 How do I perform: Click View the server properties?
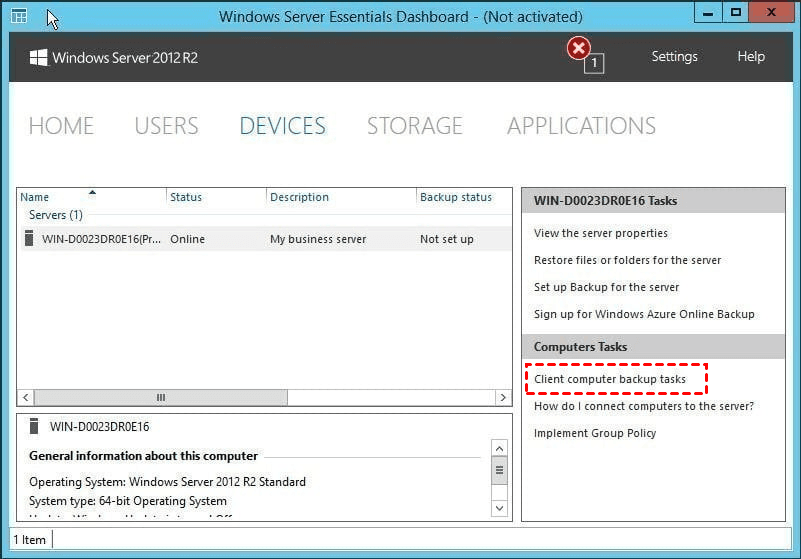(601, 233)
